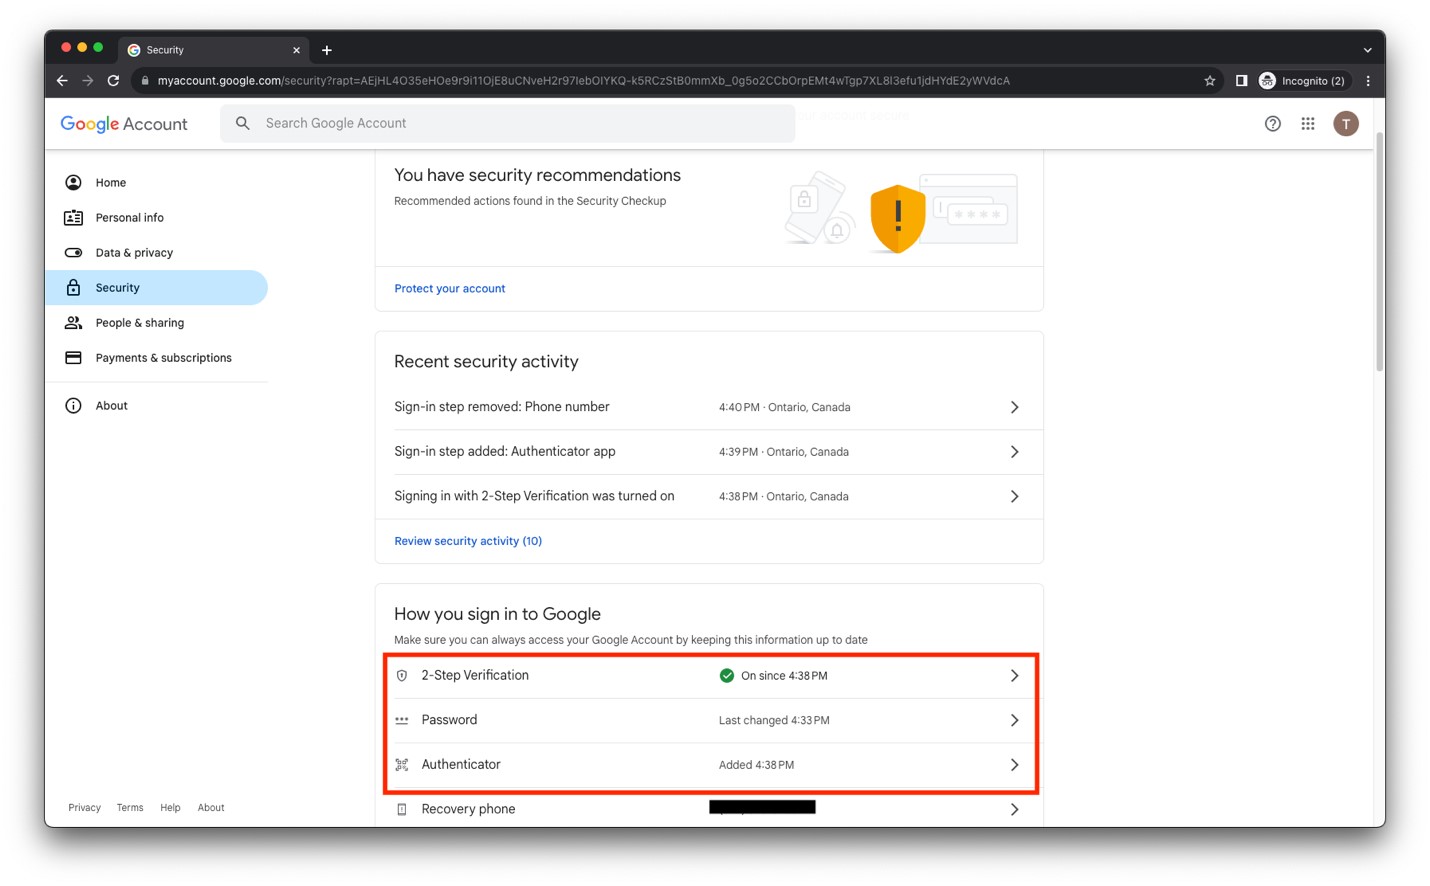Focus the Search Google Account field
This screenshot has width=1430, height=886.
pyautogui.click(x=508, y=123)
